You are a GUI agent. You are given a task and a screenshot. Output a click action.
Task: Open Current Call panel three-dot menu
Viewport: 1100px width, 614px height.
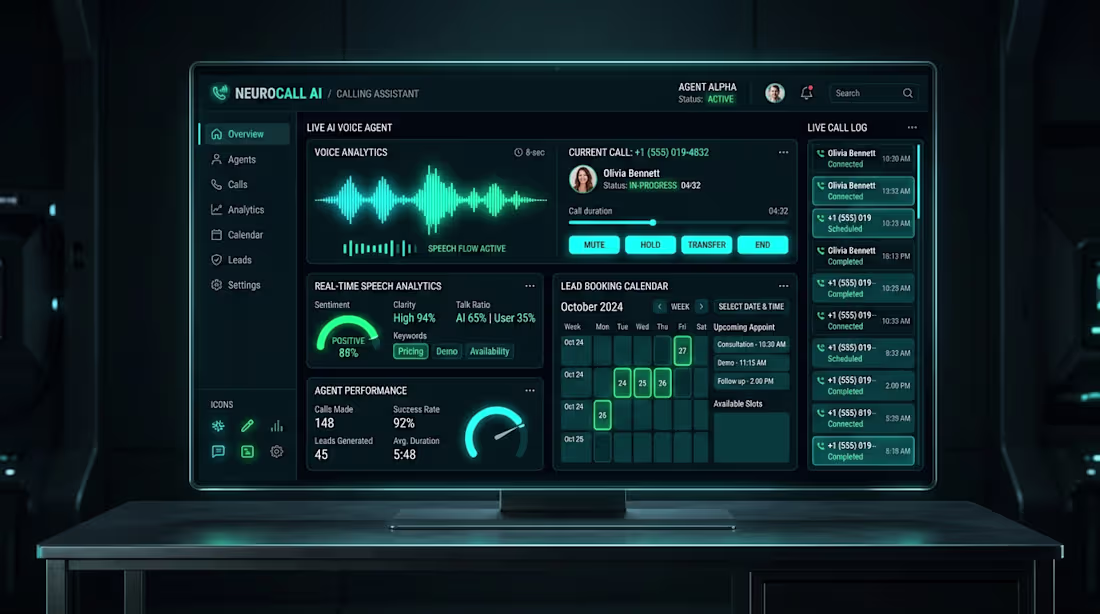pos(783,152)
